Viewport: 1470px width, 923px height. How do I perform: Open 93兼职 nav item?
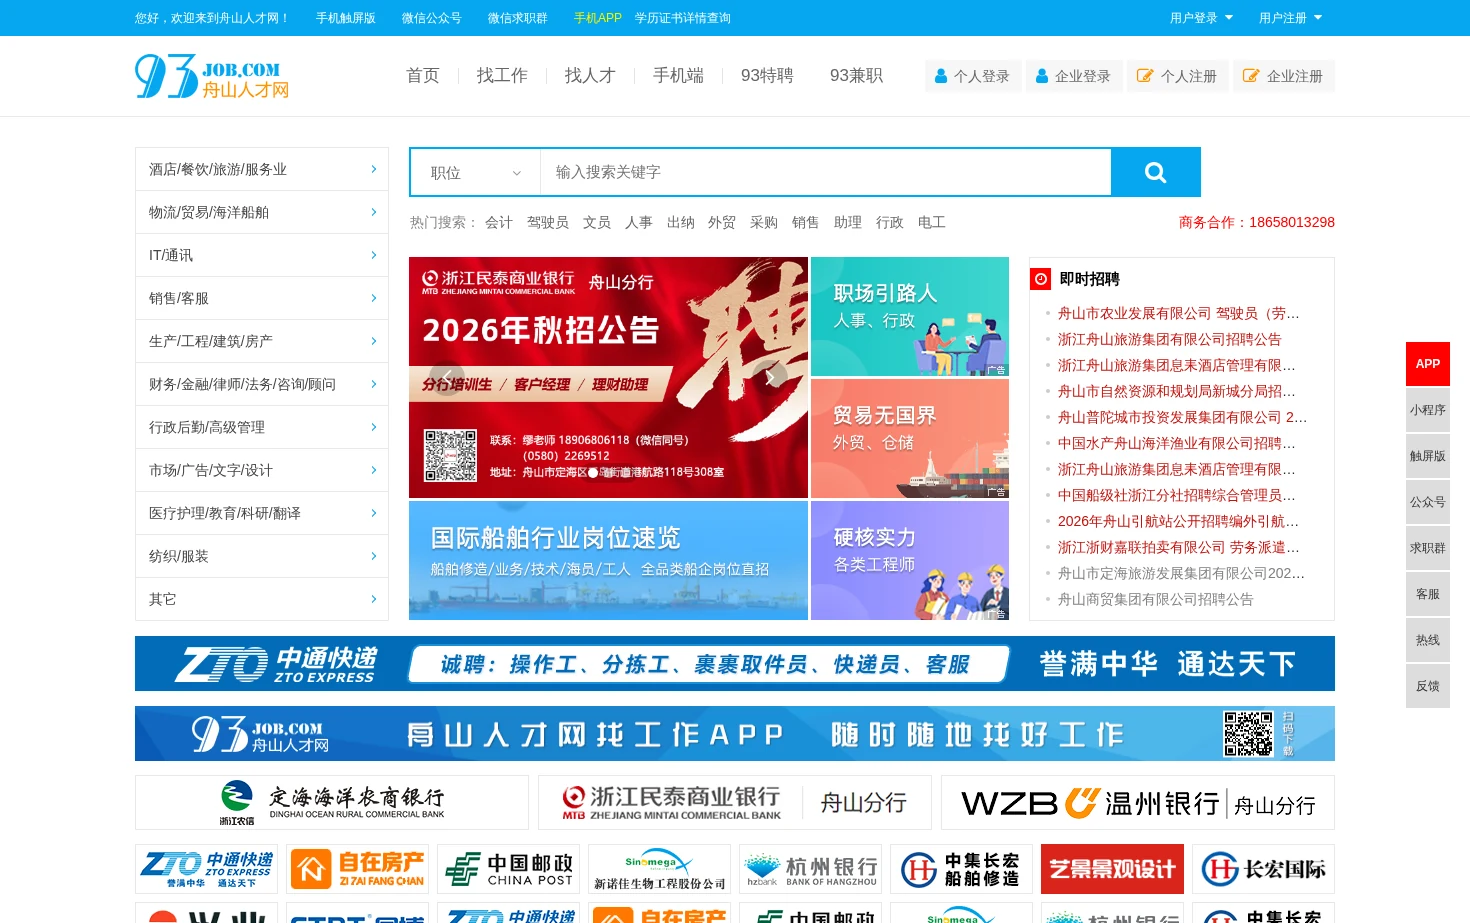coord(856,75)
